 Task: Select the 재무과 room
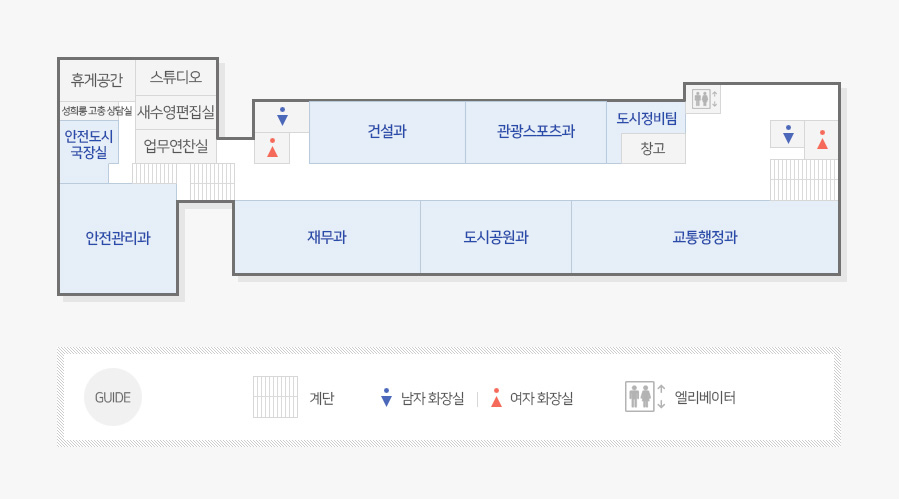[327, 237]
